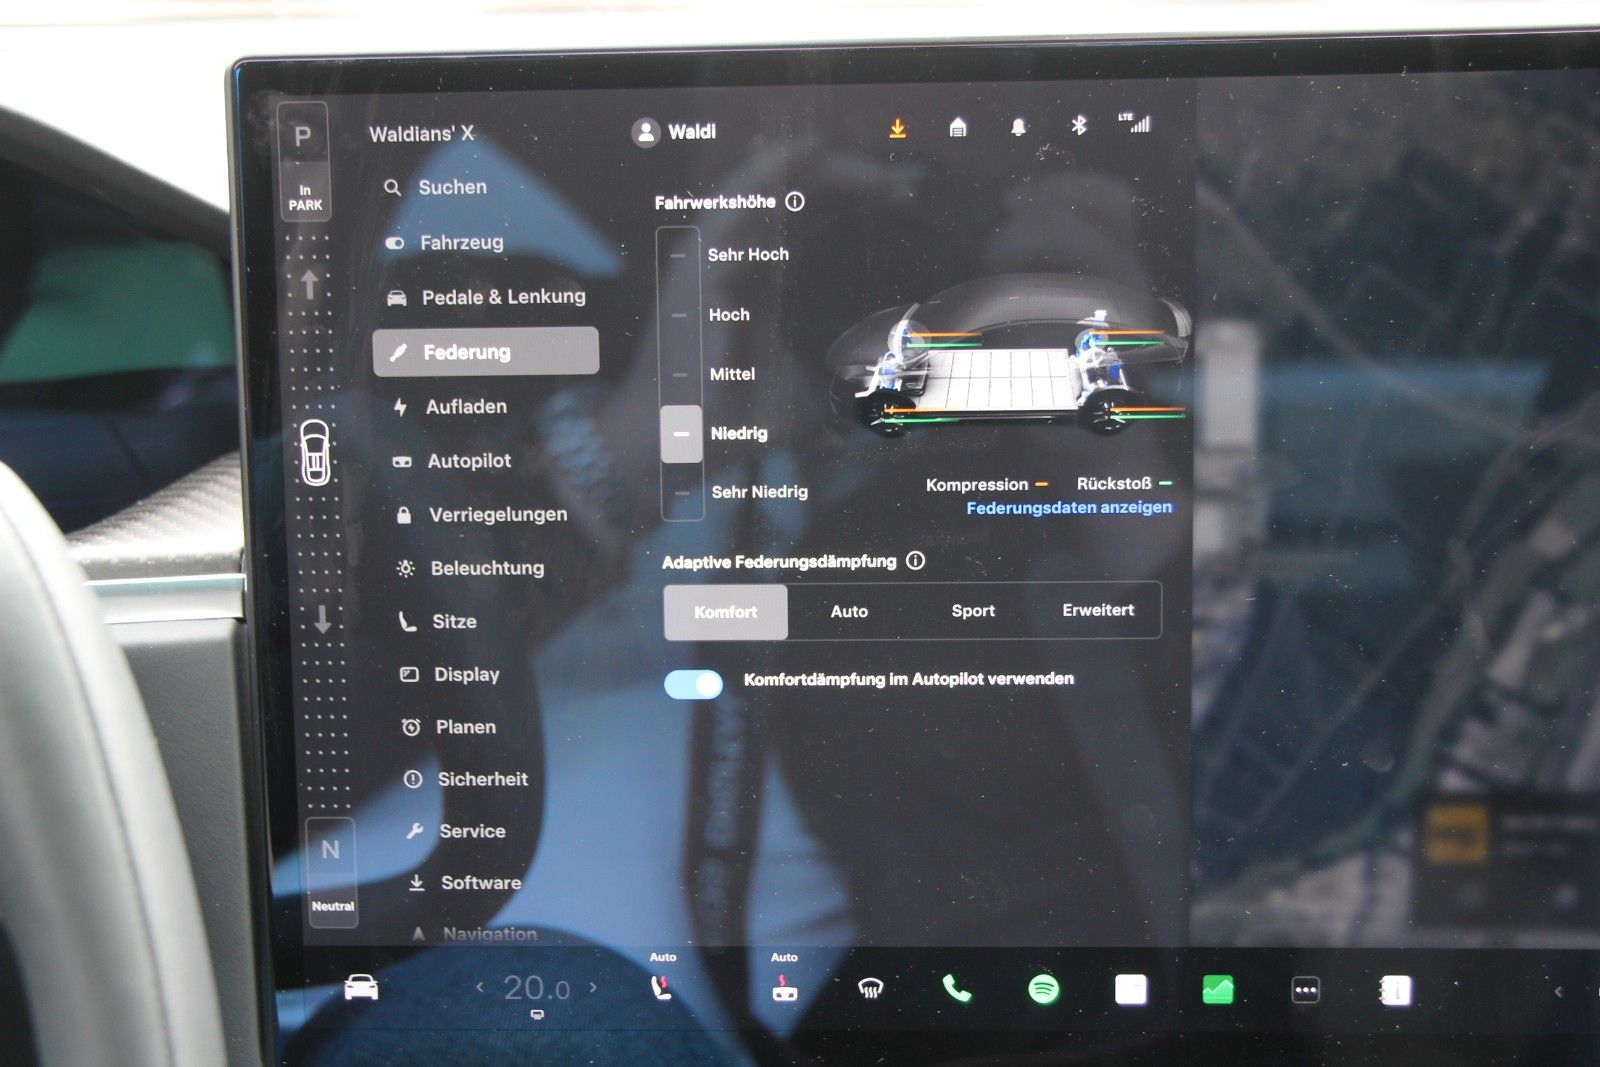Open the Suchen search field
Screen dimensions: 1600x1067
[436, 187]
